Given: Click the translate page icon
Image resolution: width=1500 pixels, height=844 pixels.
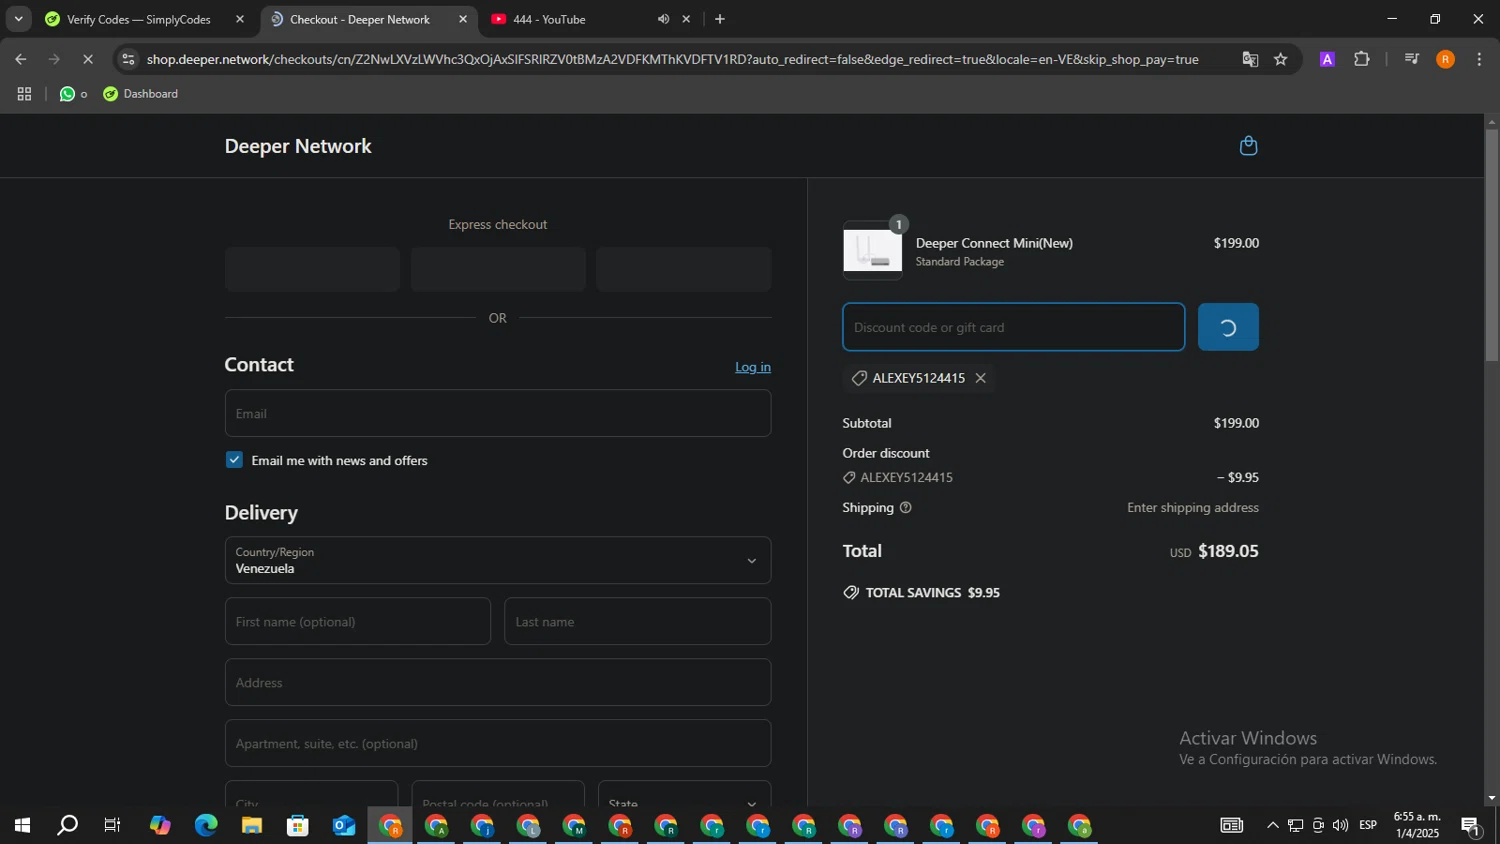Looking at the screenshot, I should 1250,59.
